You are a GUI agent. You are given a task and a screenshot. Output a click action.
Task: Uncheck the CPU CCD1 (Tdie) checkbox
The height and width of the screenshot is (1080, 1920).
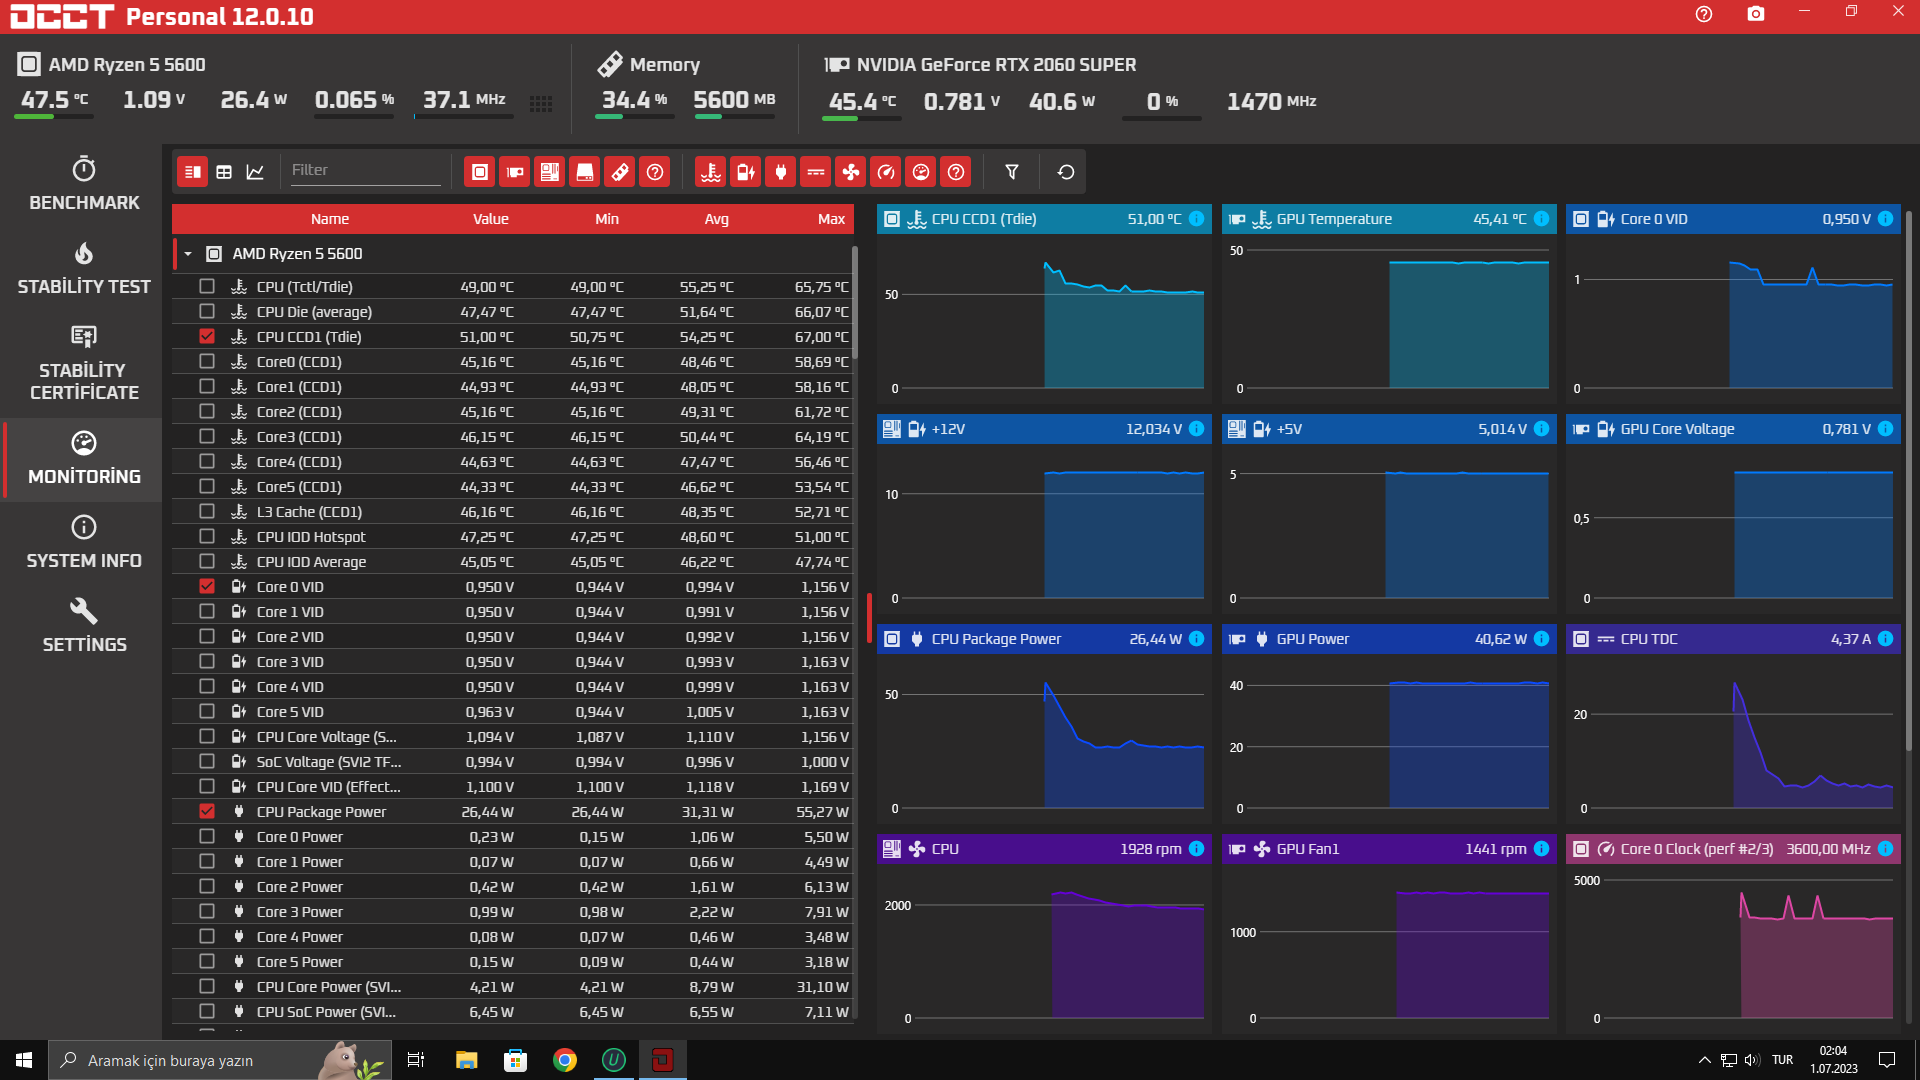(x=207, y=337)
